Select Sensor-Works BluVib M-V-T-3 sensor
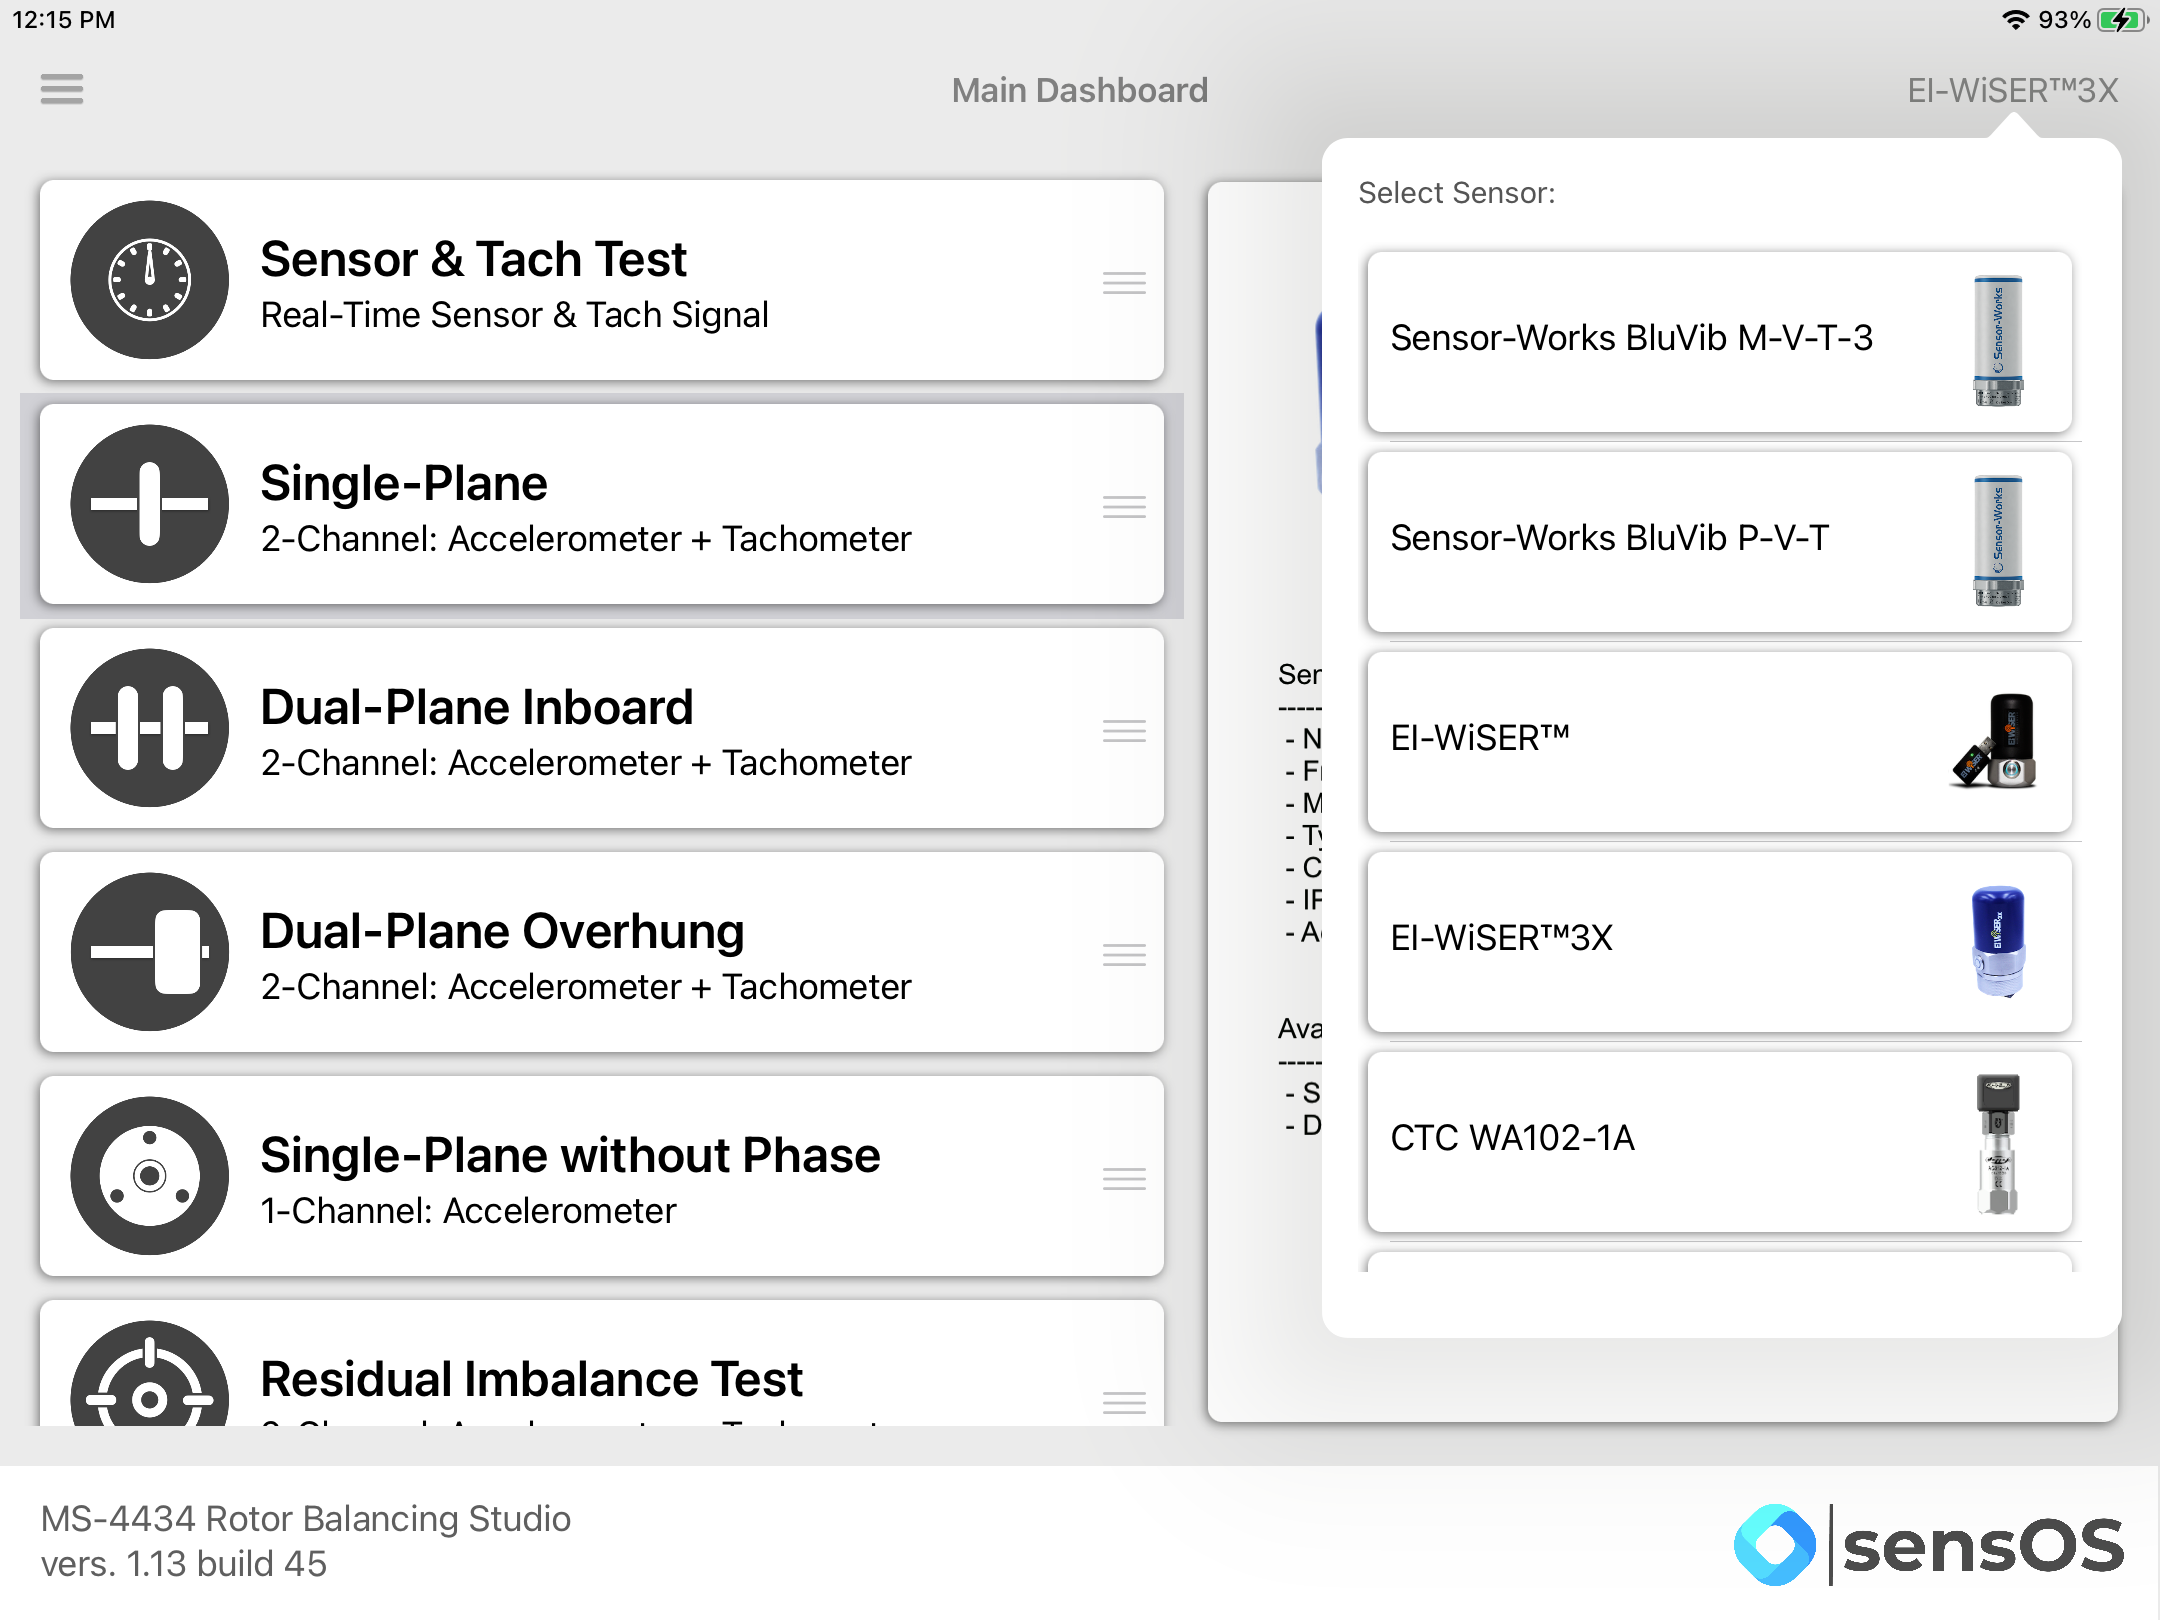The image size is (2160, 1620). [1720, 342]
